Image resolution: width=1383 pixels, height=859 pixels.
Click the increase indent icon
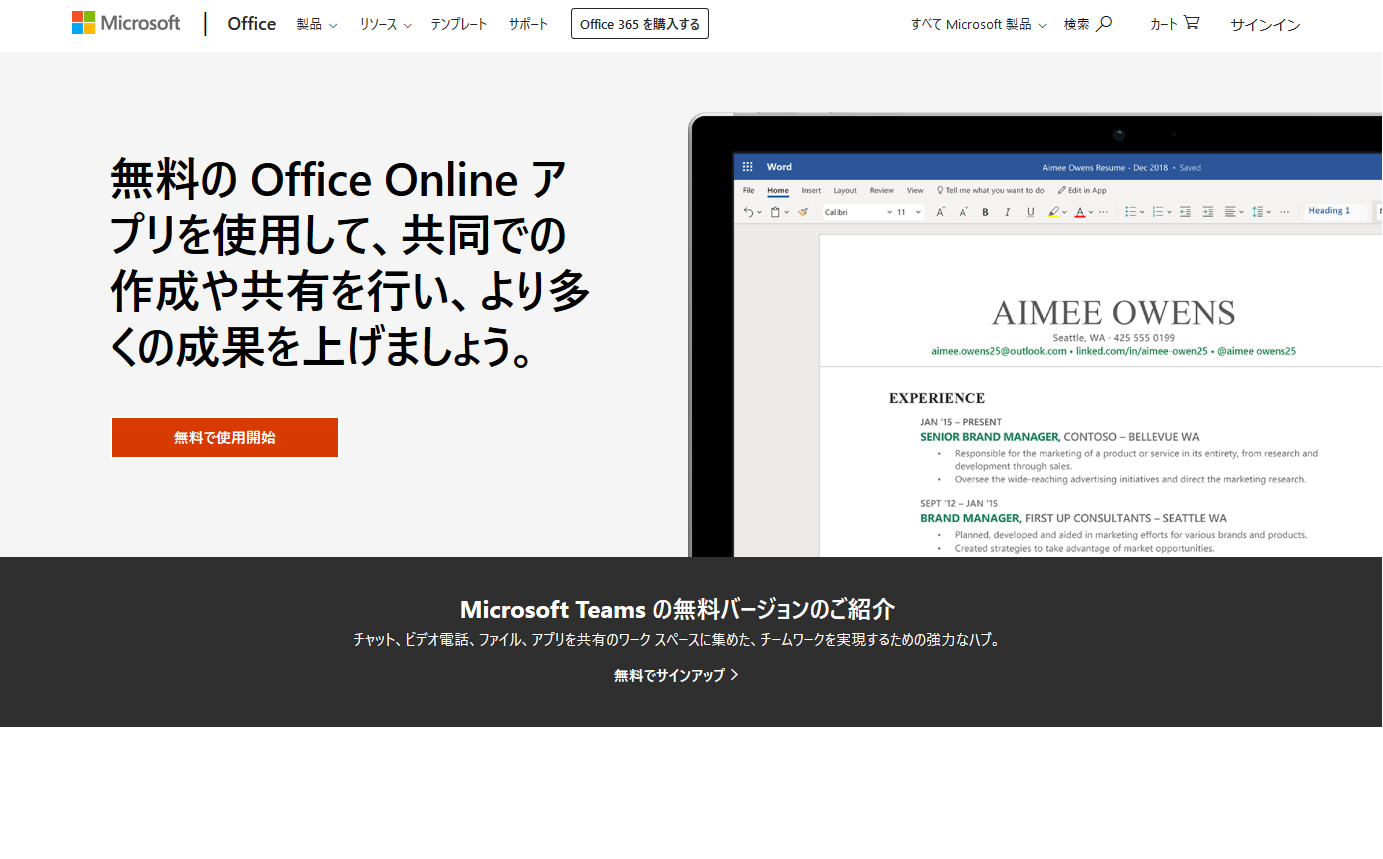pyautogui.click(x=1207, y=212)
